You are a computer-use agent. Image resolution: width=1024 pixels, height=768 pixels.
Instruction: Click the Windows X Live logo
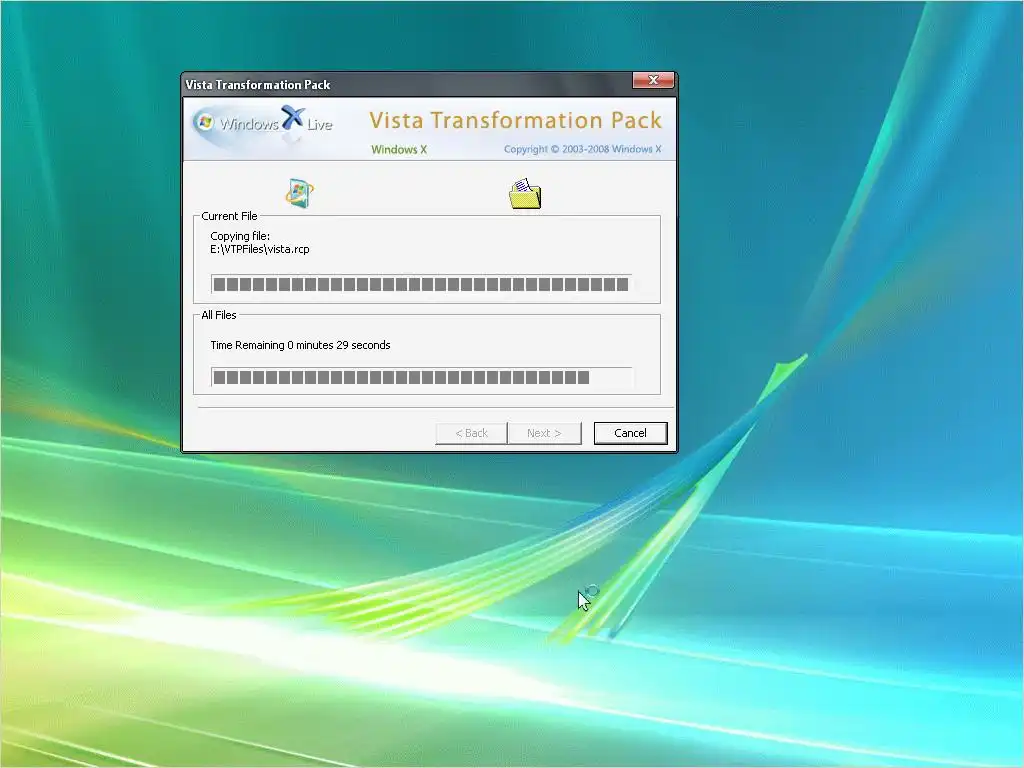pos(263,123)
